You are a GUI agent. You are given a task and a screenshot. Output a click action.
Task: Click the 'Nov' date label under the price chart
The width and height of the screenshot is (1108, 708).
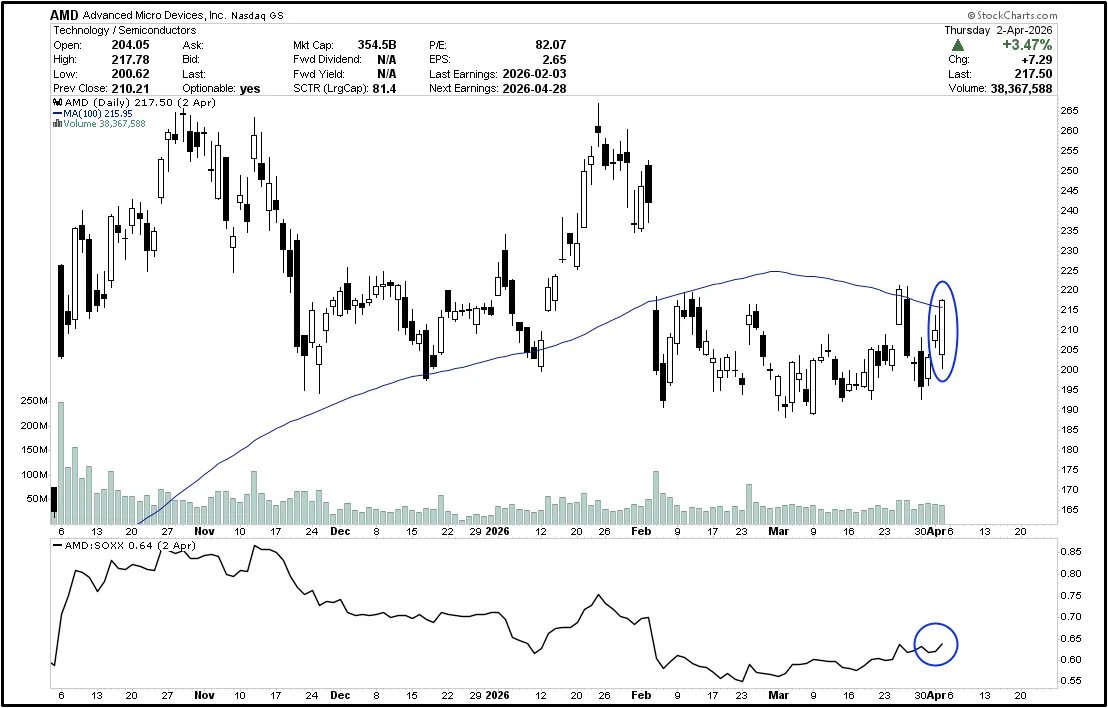(204, 531)
